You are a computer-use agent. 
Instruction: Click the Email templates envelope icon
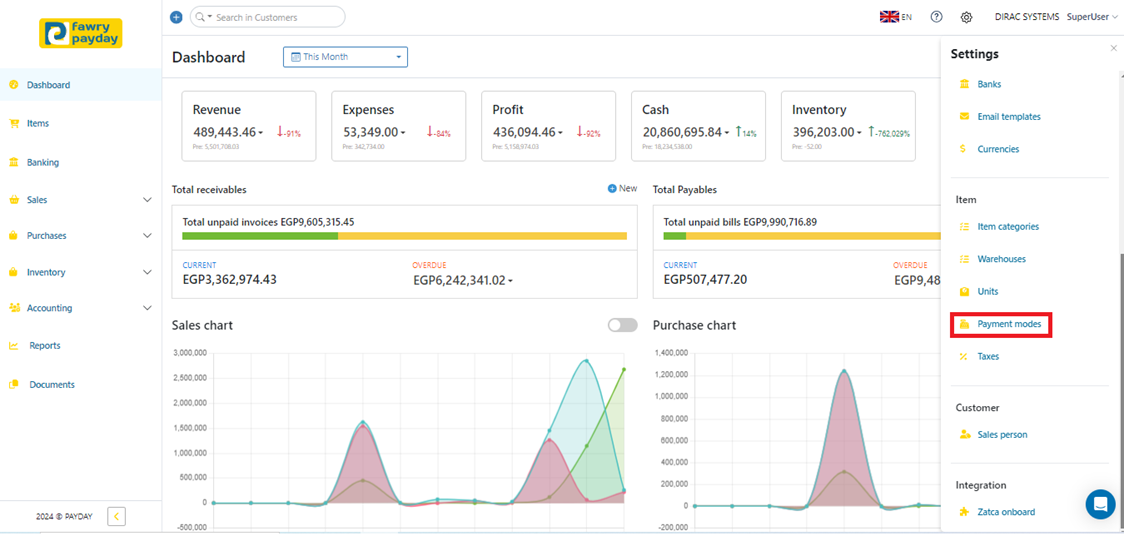(x=964, y=117)
